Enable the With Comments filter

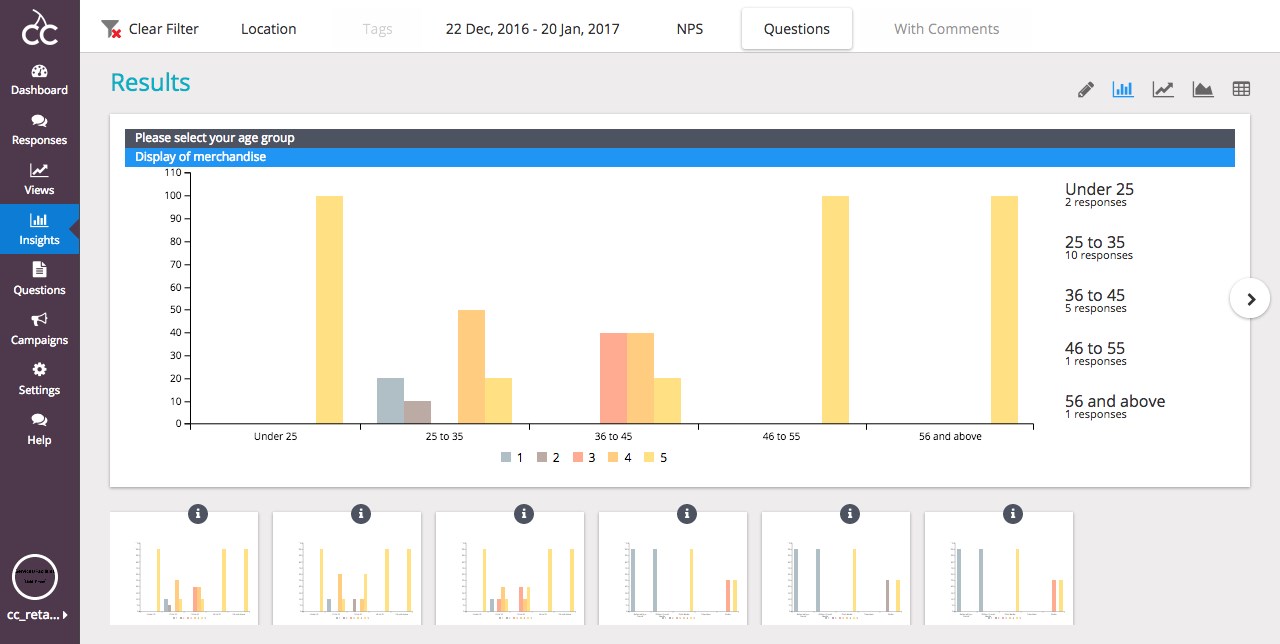945,29
